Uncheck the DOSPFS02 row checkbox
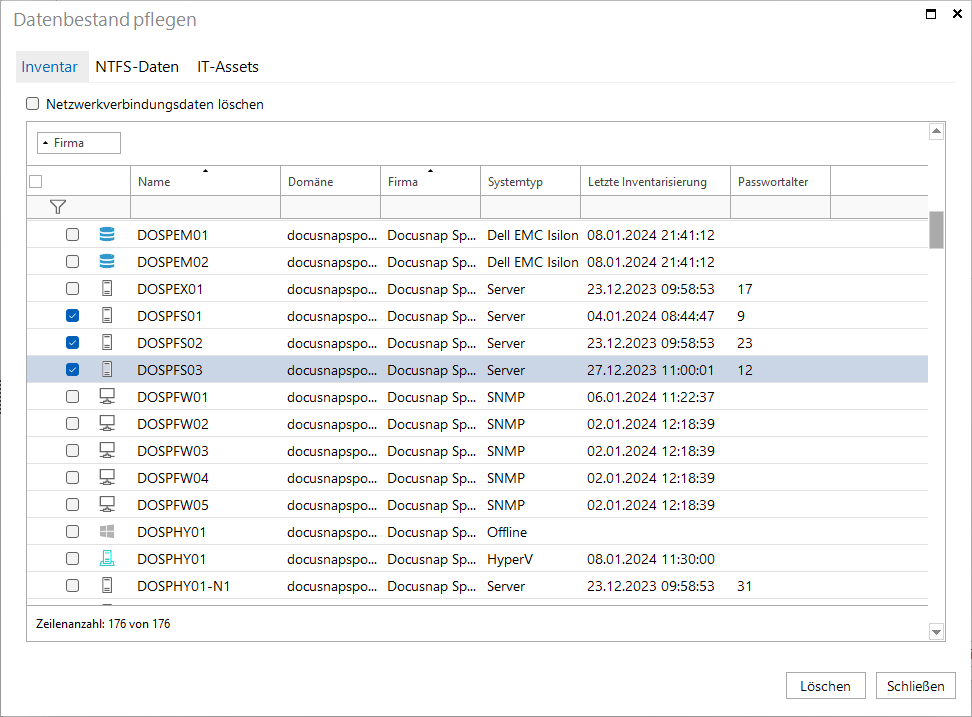This screenshot has height=717, width=972. pos(73,342)
